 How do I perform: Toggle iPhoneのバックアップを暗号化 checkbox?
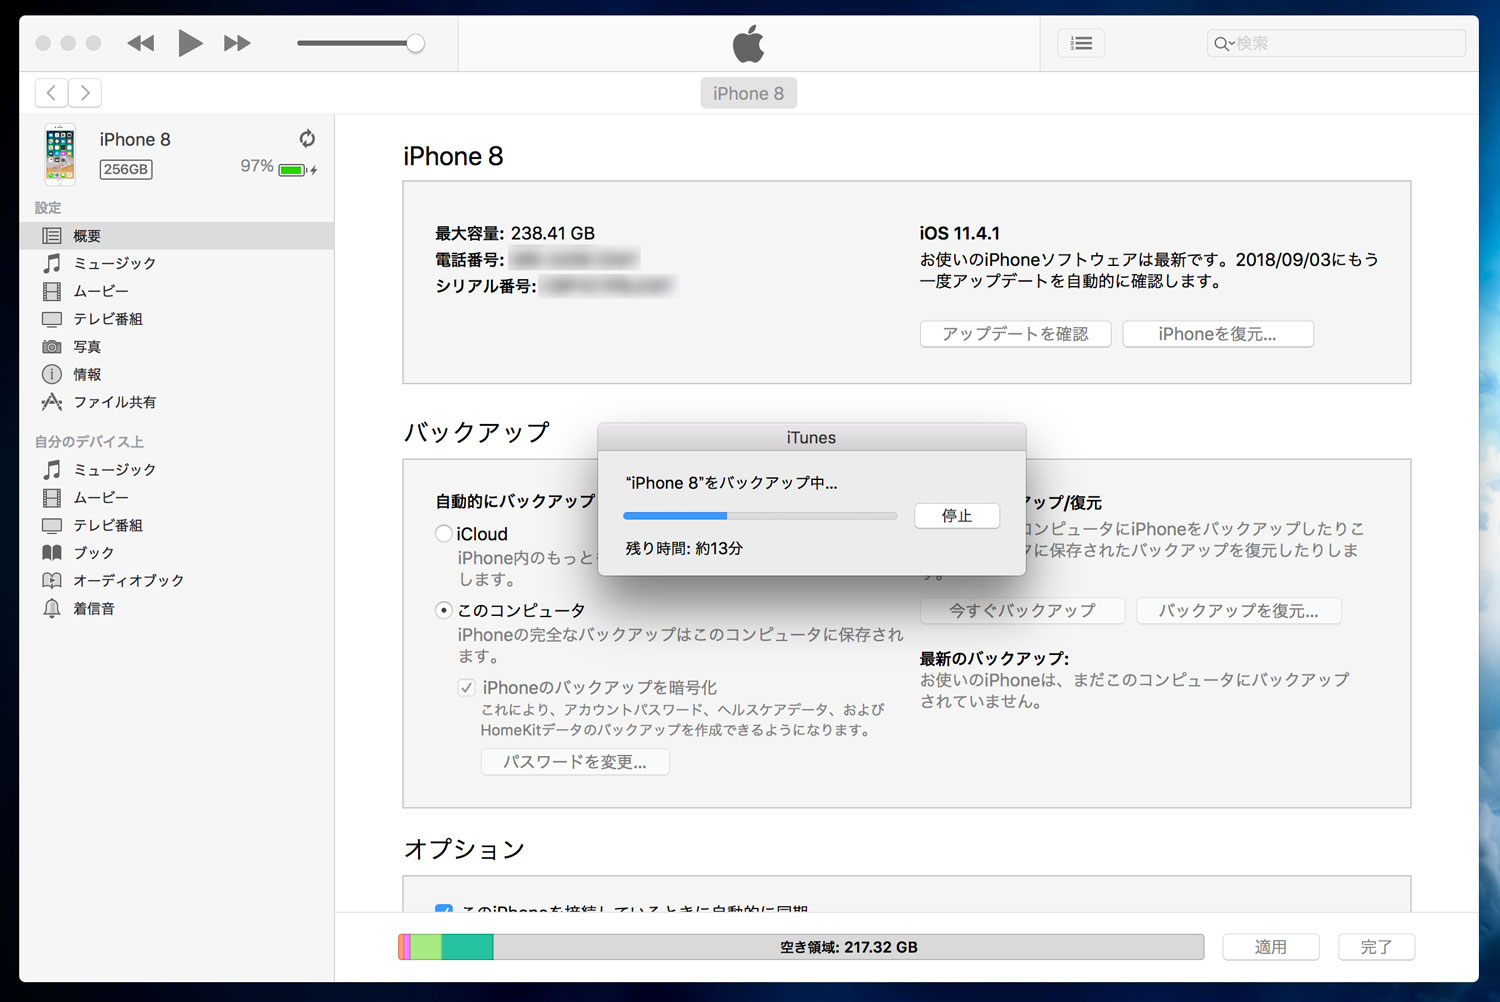pyautogui.click(x=466, y=688)
